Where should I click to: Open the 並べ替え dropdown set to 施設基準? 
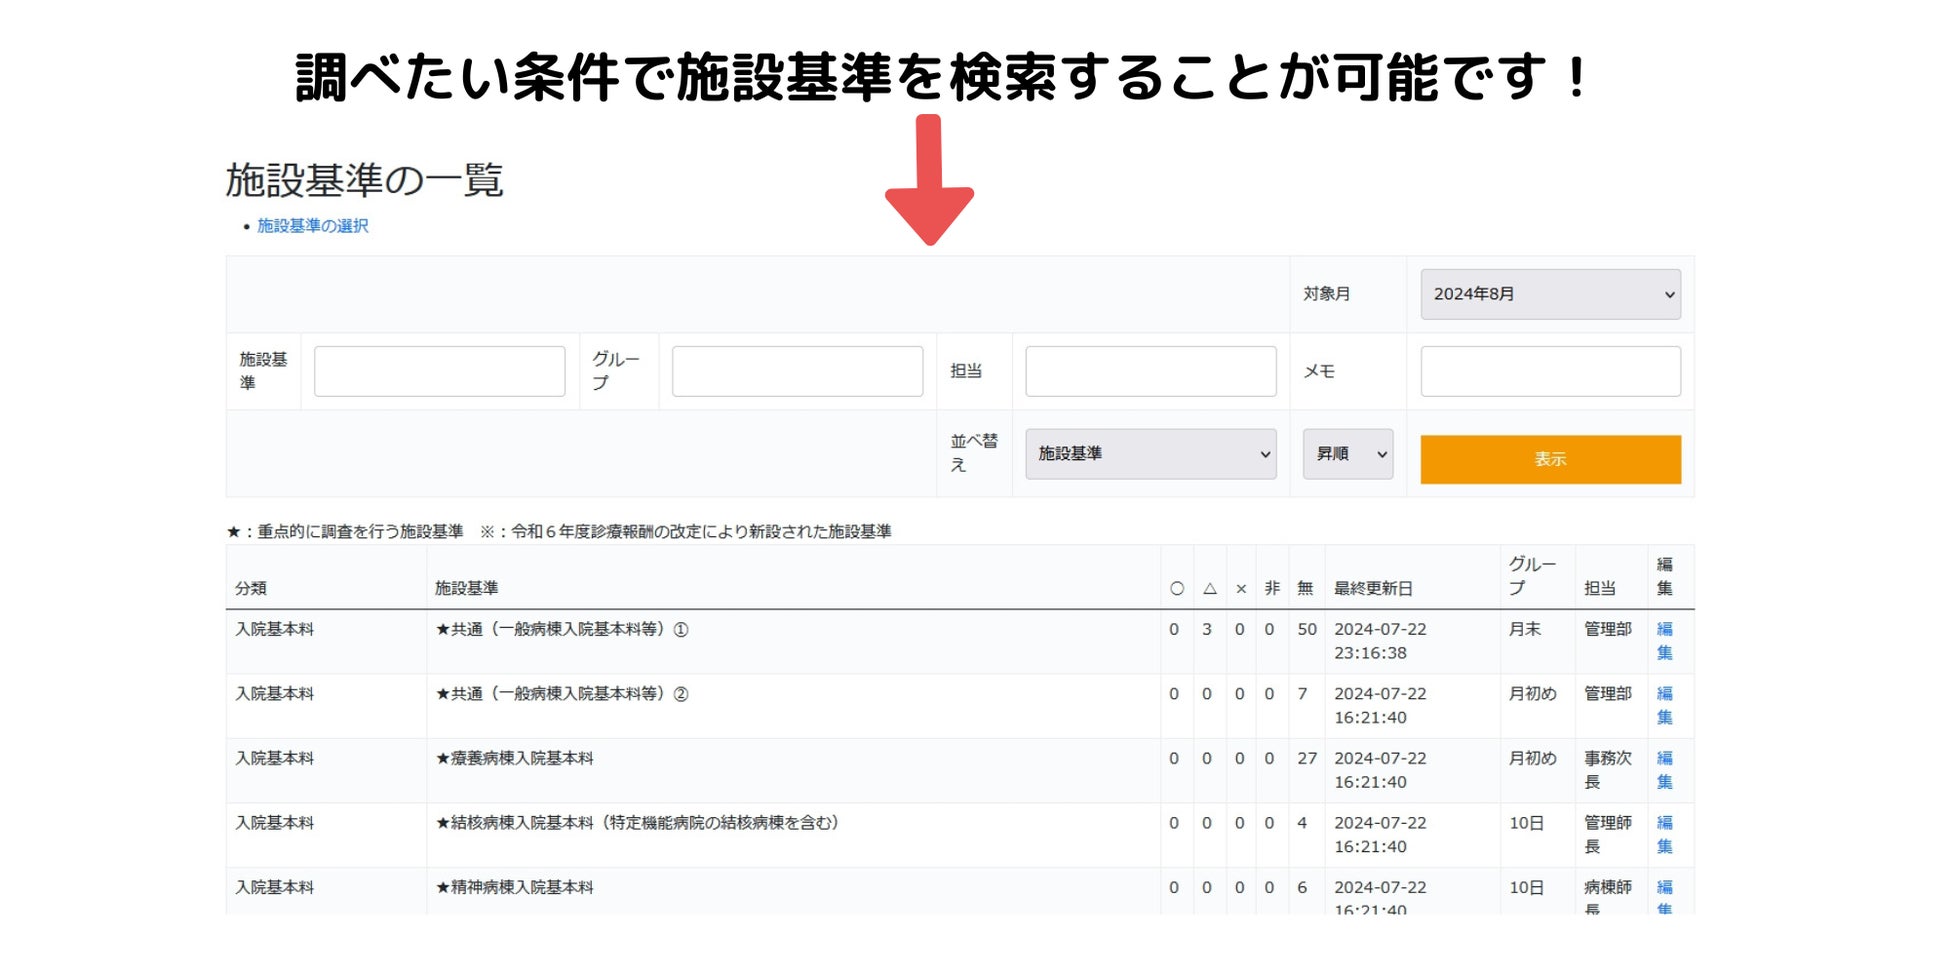[1151, 454]
